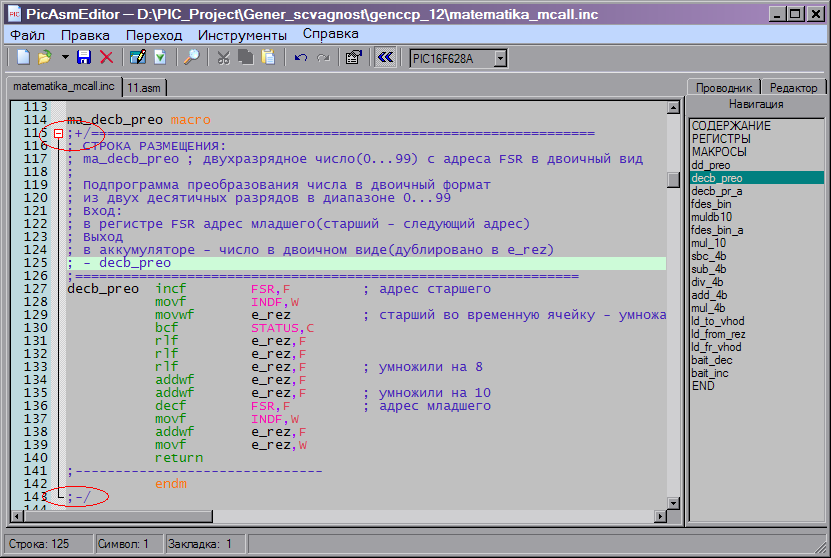Select bait_inc in navigation list
The height and width of the screenshot is (558, 831).
click(756, 373)
